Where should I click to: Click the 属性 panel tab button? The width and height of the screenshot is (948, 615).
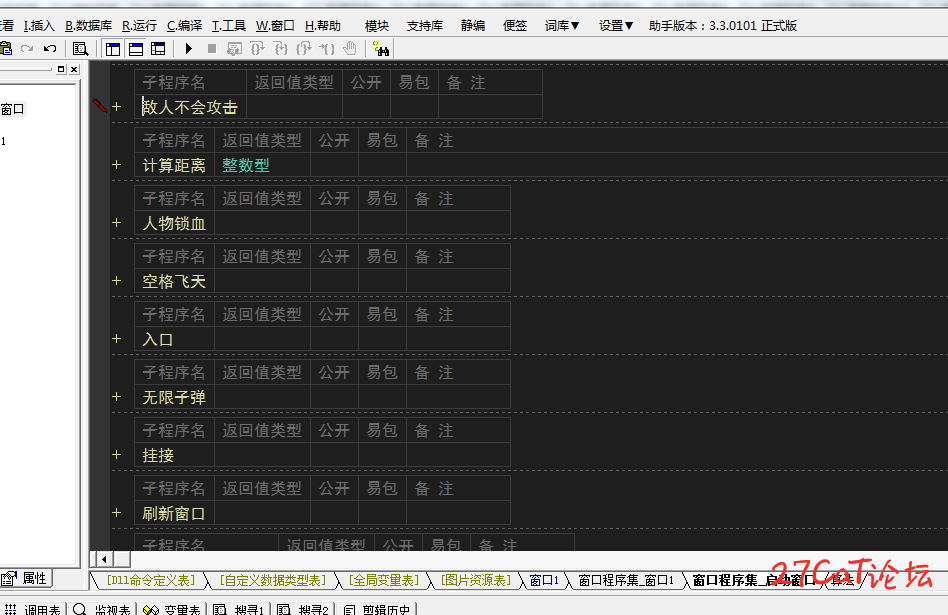tap(27, 579)
